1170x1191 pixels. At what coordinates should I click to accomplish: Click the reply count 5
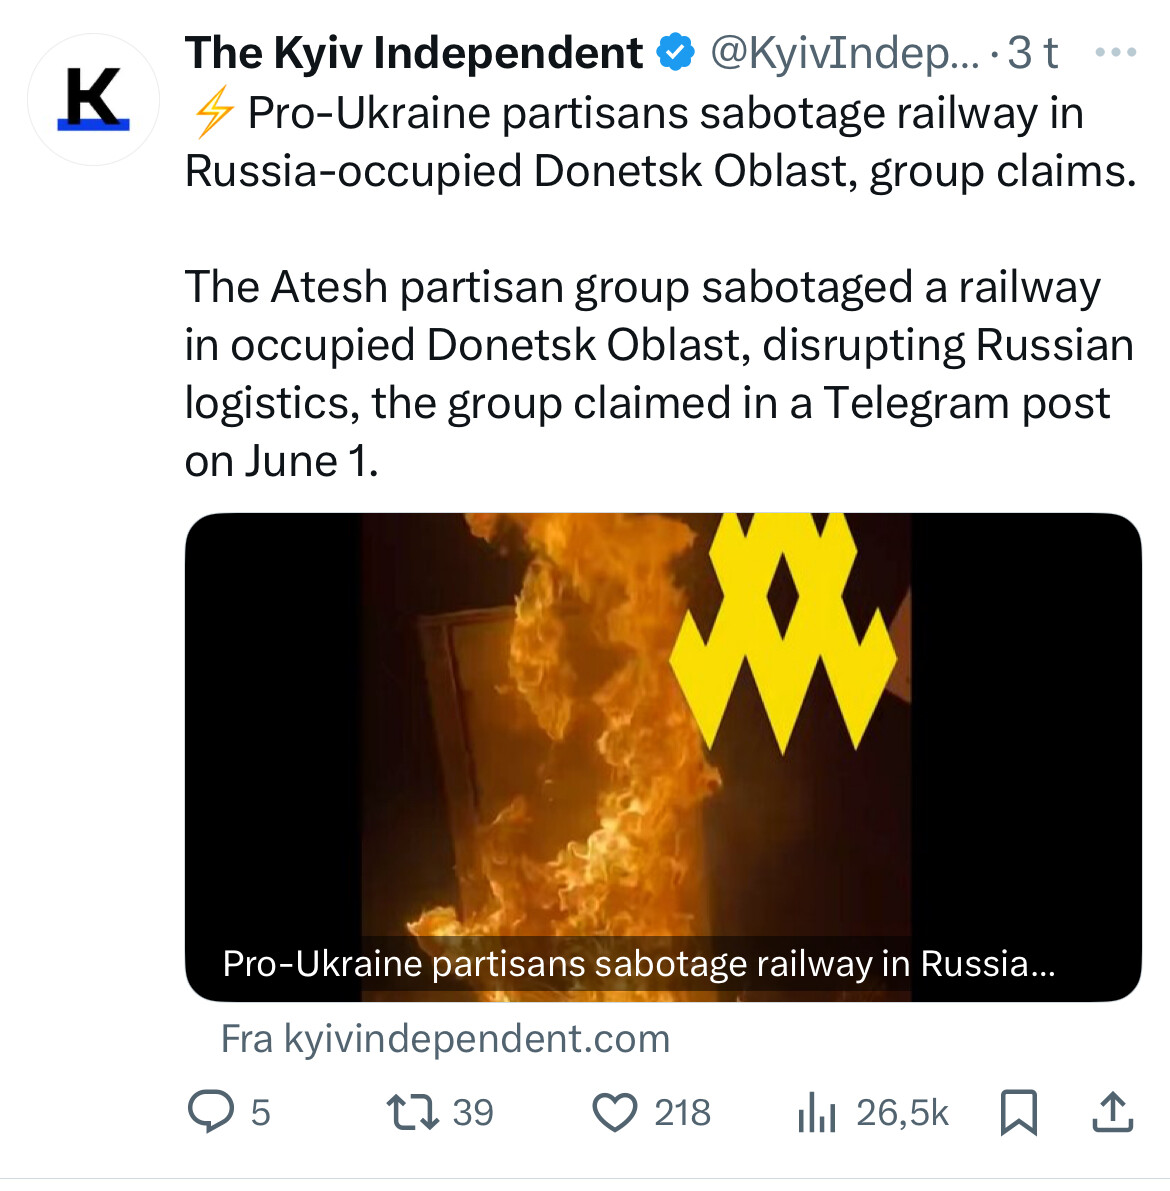tap(261, 1113)
